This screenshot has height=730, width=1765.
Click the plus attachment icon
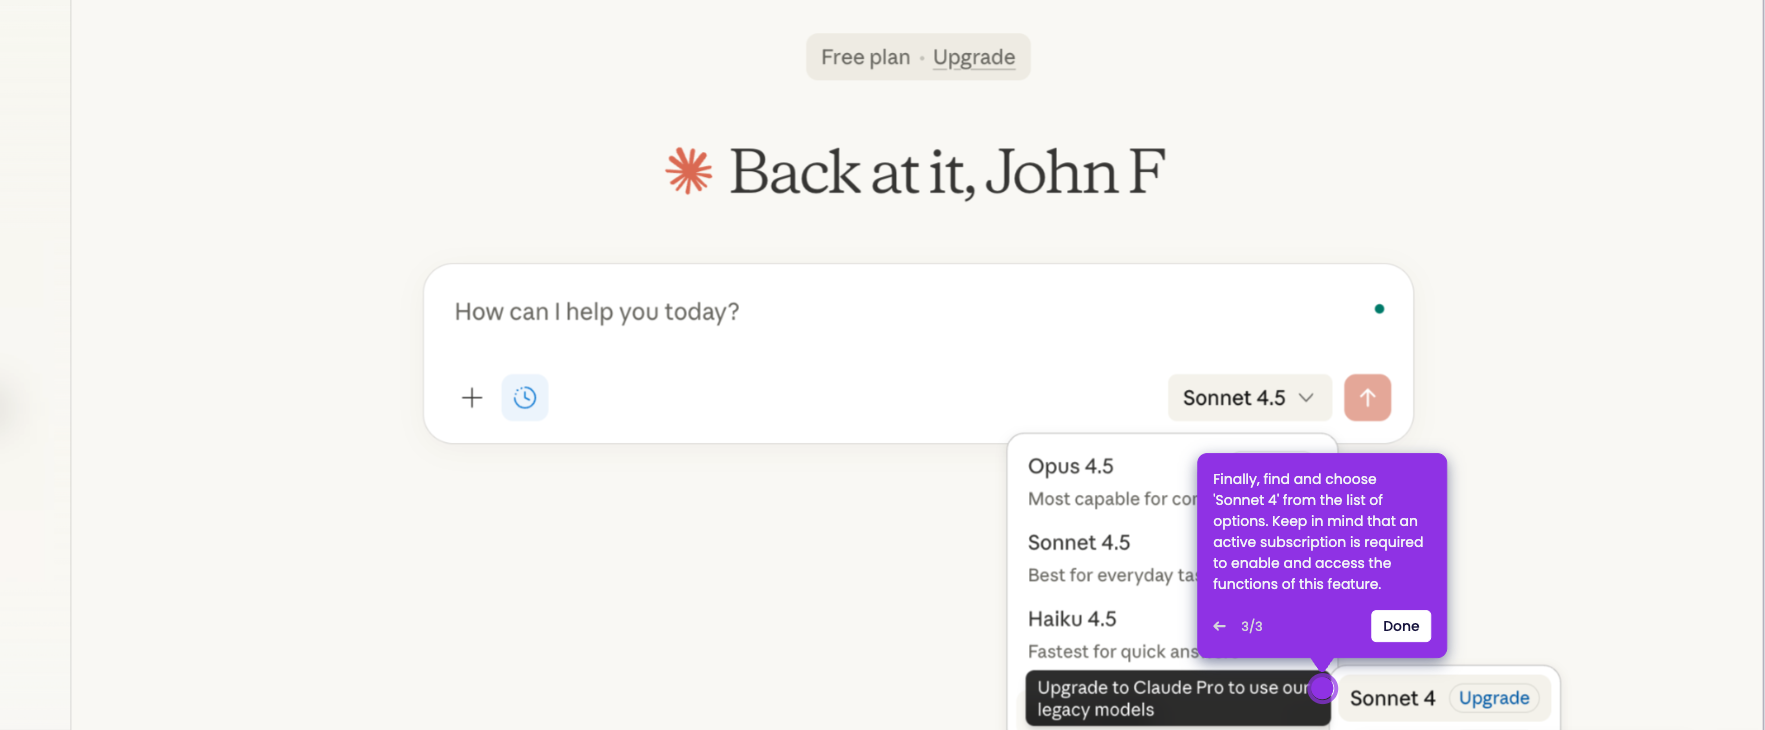(x=472, y=398)
